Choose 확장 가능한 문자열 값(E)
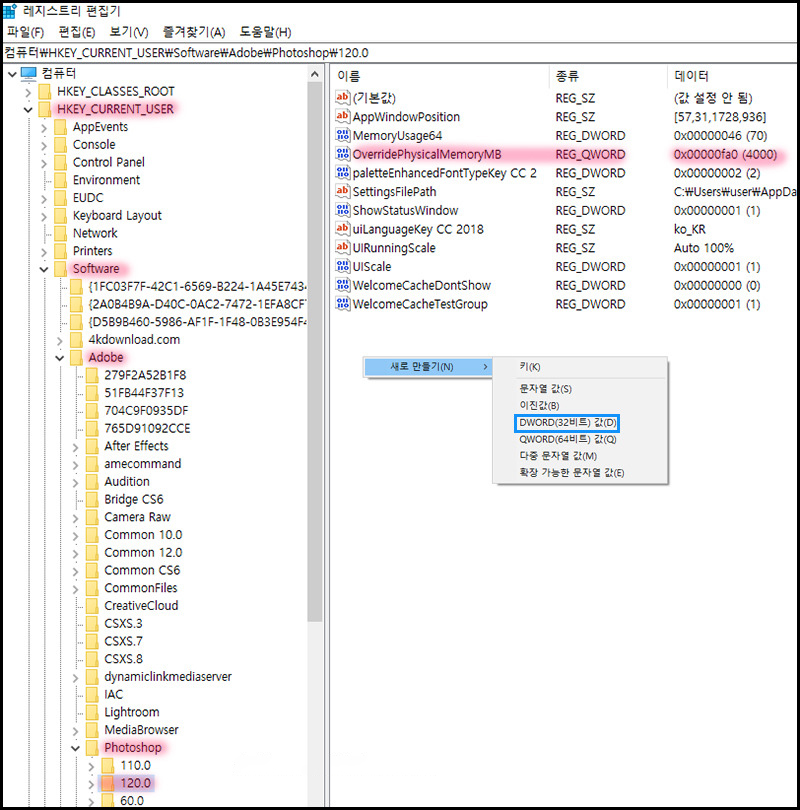800x810 pixels. (x=571, y=472)
